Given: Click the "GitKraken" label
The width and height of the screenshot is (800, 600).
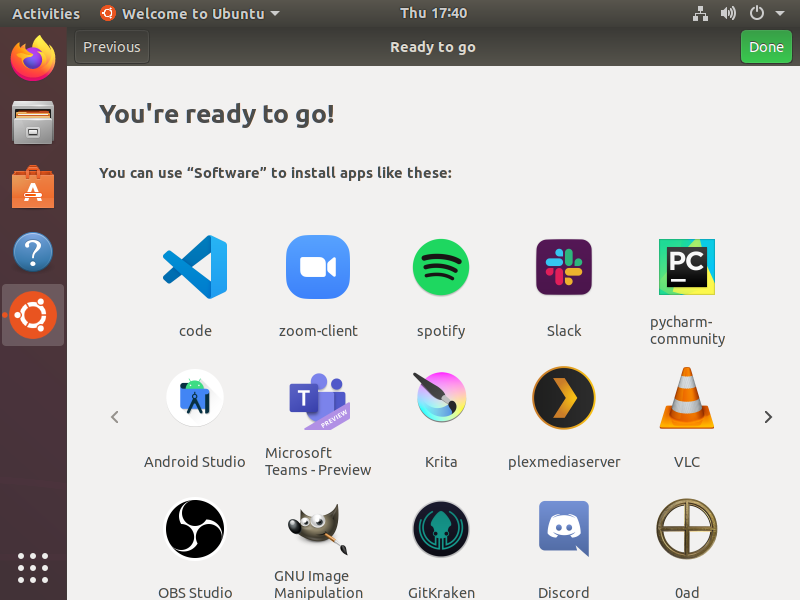Looking at the screenshot, I should [441, 593].
